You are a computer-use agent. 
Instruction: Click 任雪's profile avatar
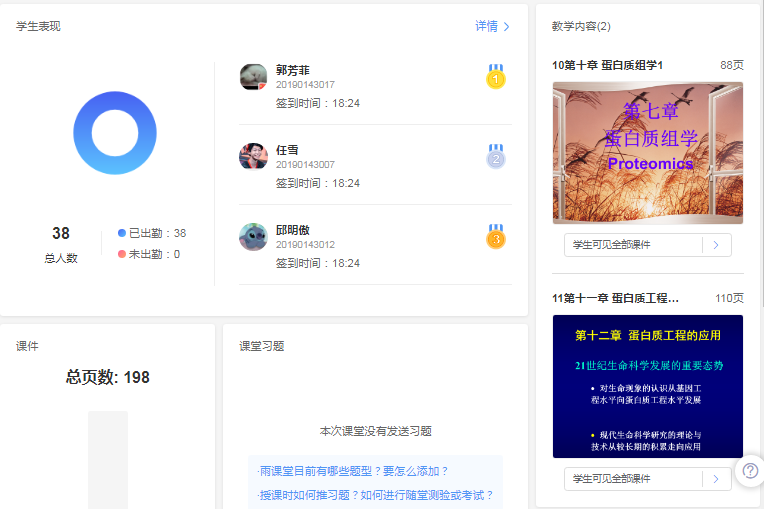(253, 156)
